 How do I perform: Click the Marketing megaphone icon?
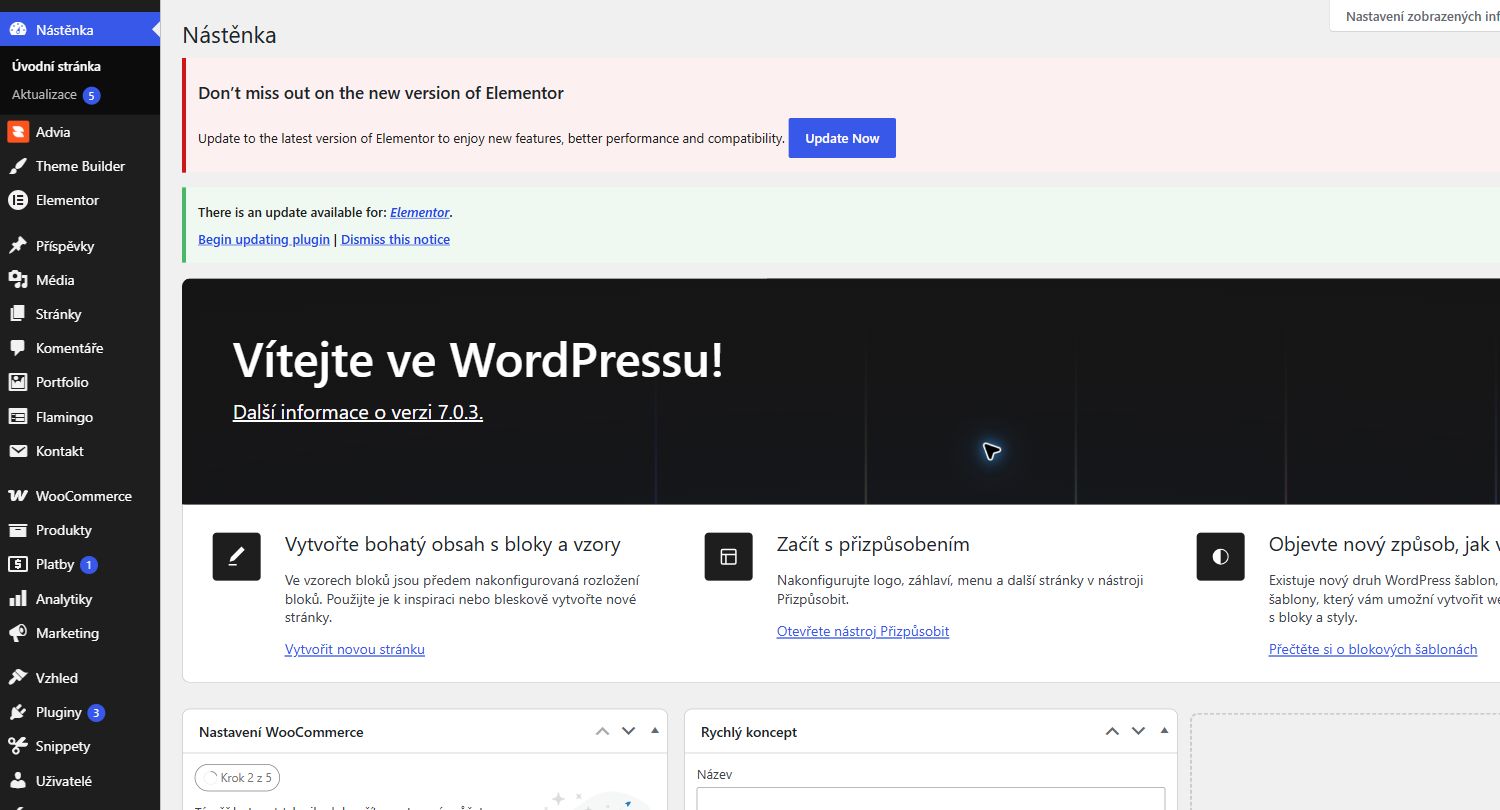18,633
